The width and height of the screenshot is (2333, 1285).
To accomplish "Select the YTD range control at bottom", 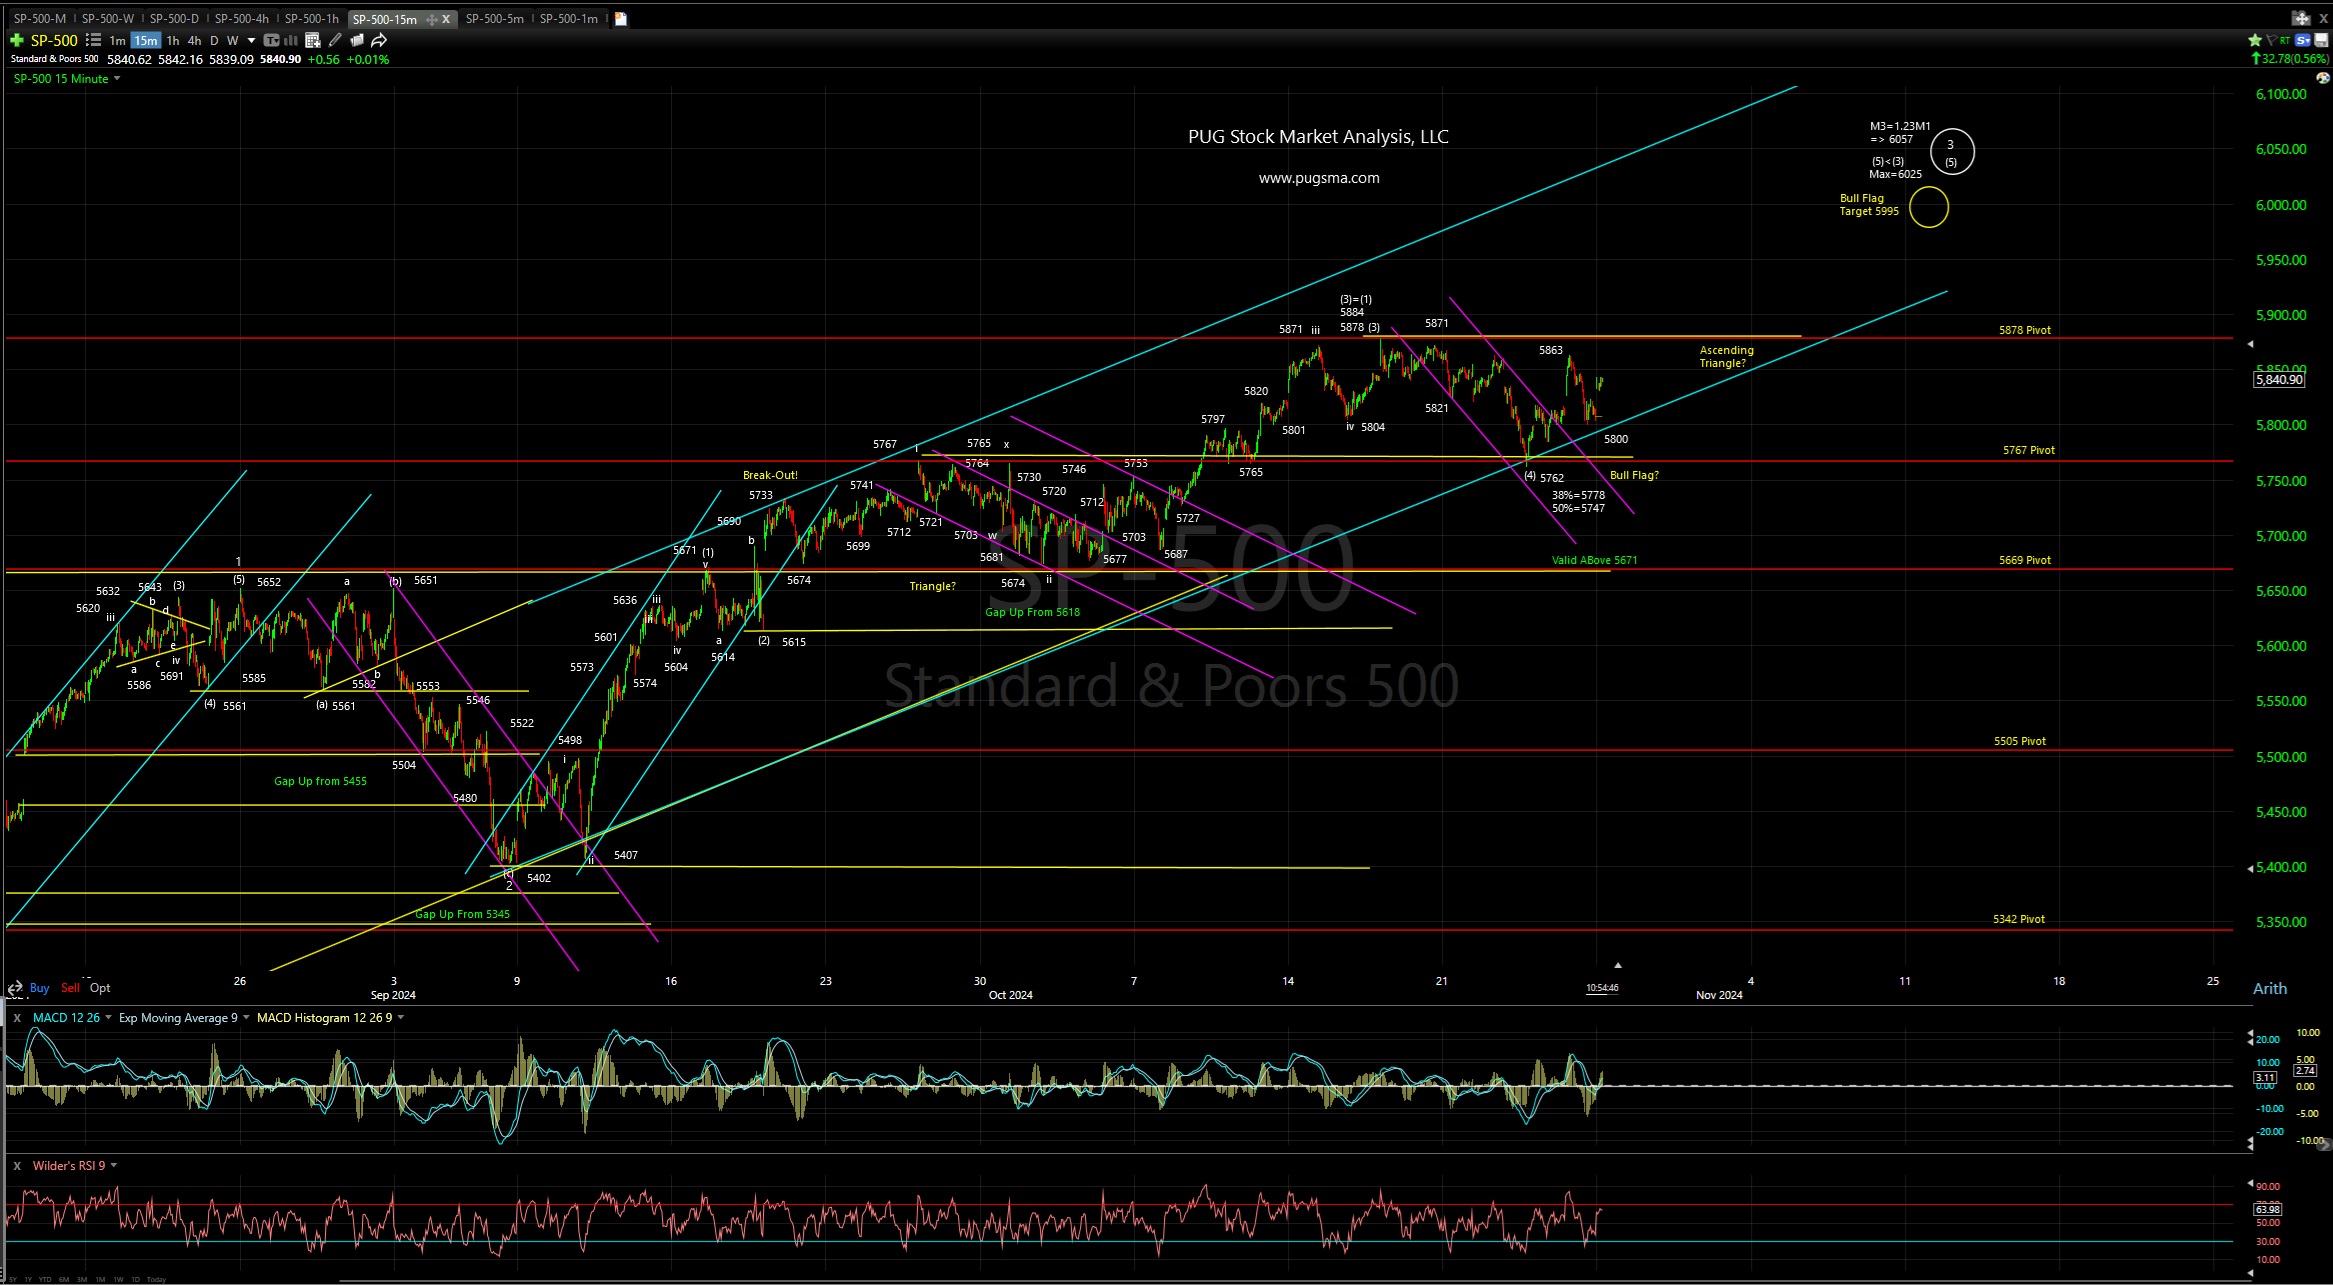I will pyautogui.click(x=46, y=1279).
